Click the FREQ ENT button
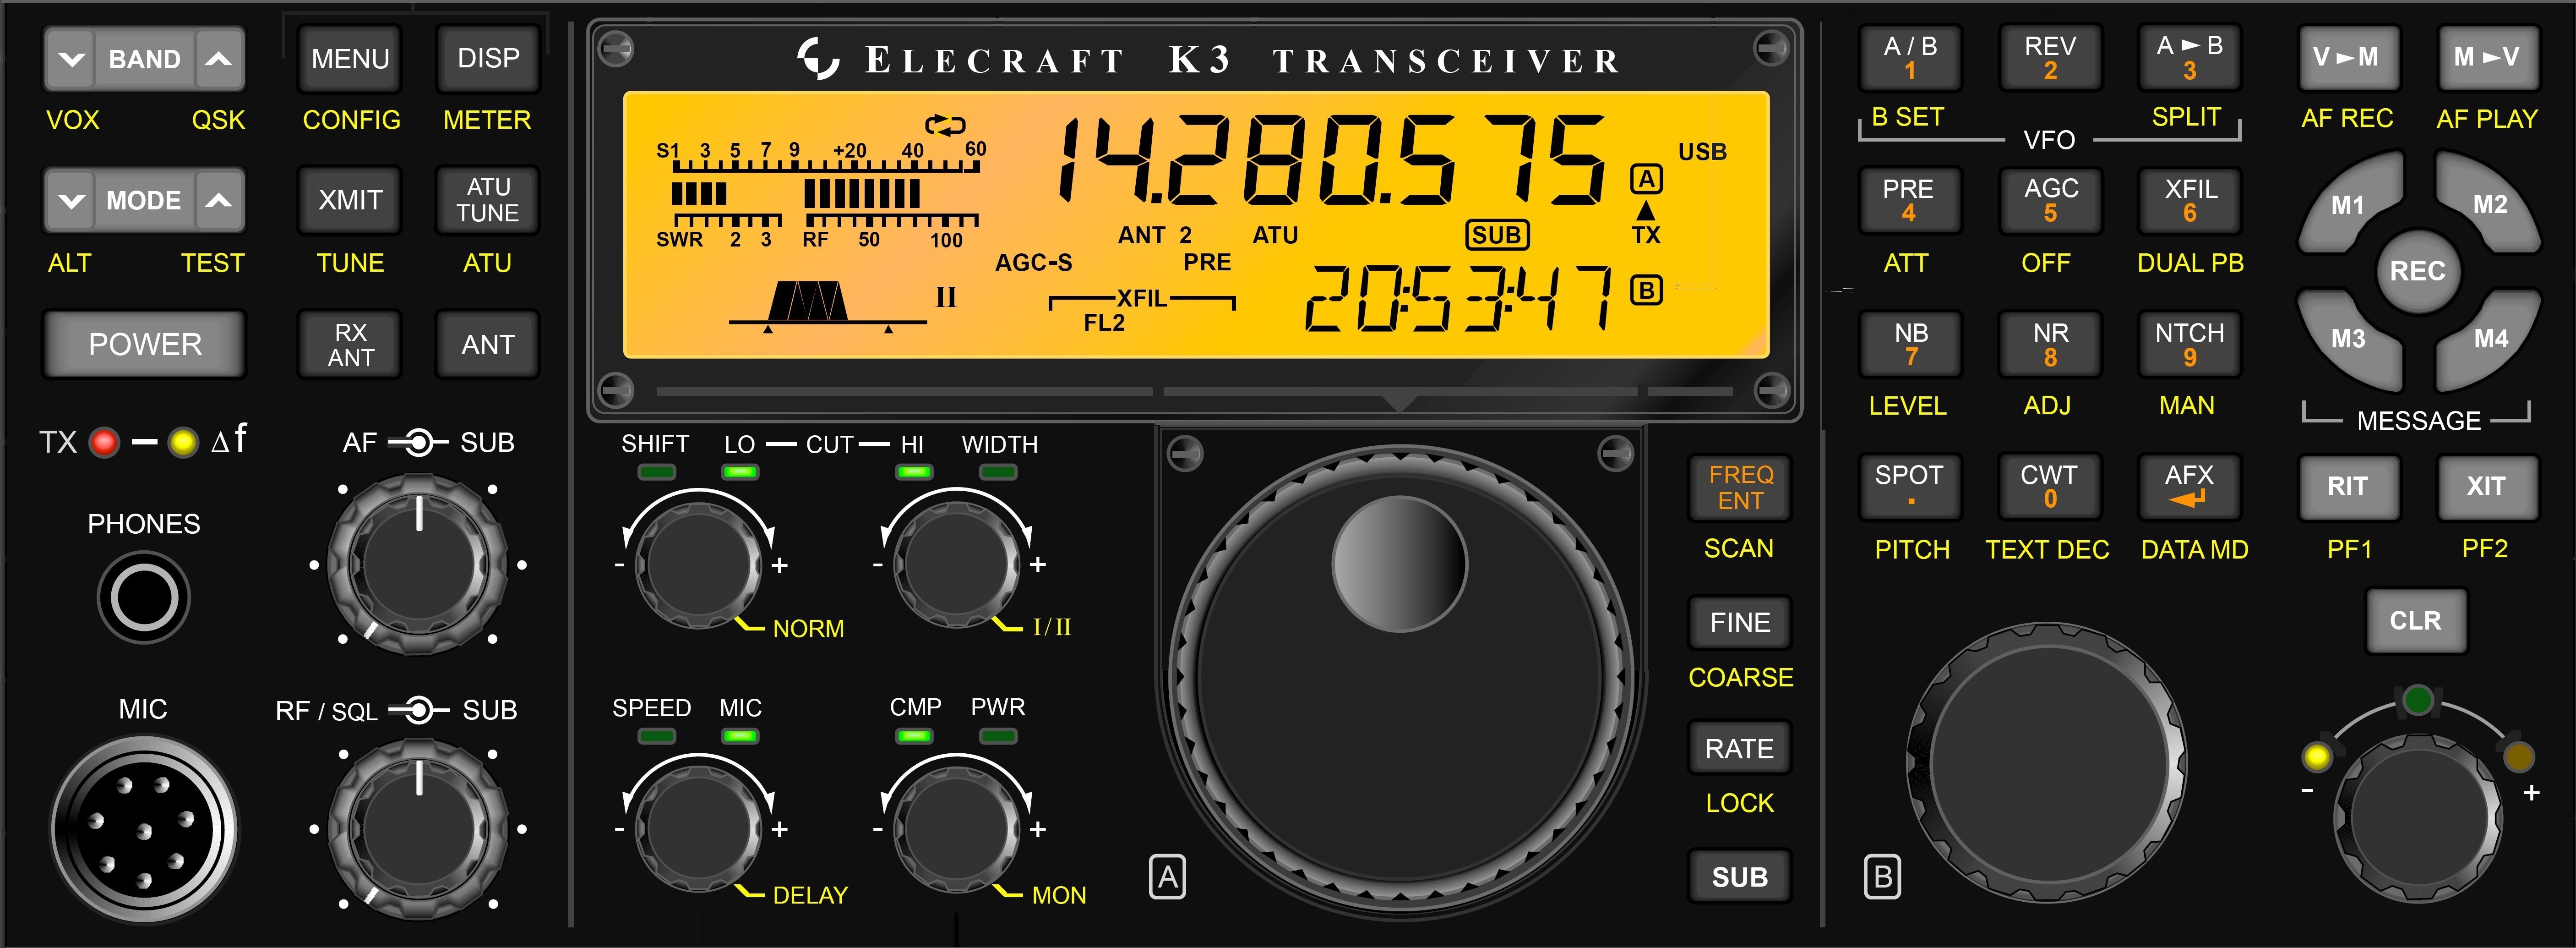 (x=1740, y=488)
